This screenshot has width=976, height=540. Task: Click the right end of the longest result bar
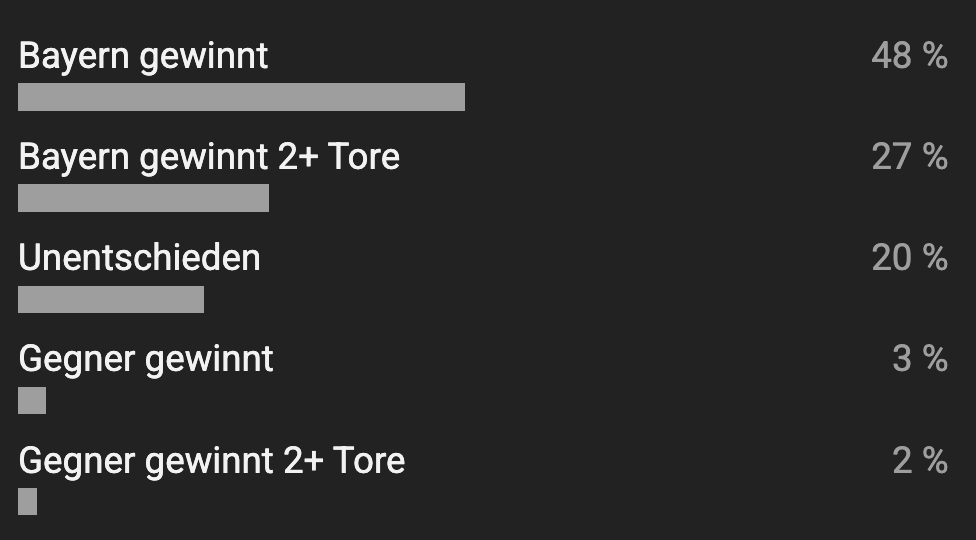[458, 97]
